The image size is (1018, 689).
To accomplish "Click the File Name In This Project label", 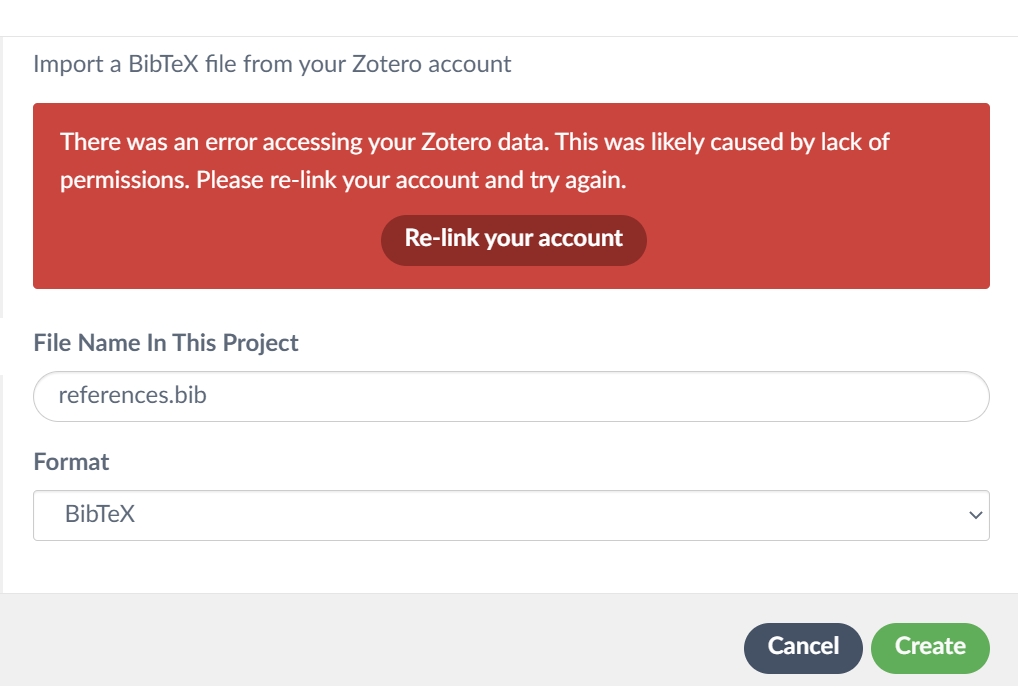I will click(x=166, y=343).
